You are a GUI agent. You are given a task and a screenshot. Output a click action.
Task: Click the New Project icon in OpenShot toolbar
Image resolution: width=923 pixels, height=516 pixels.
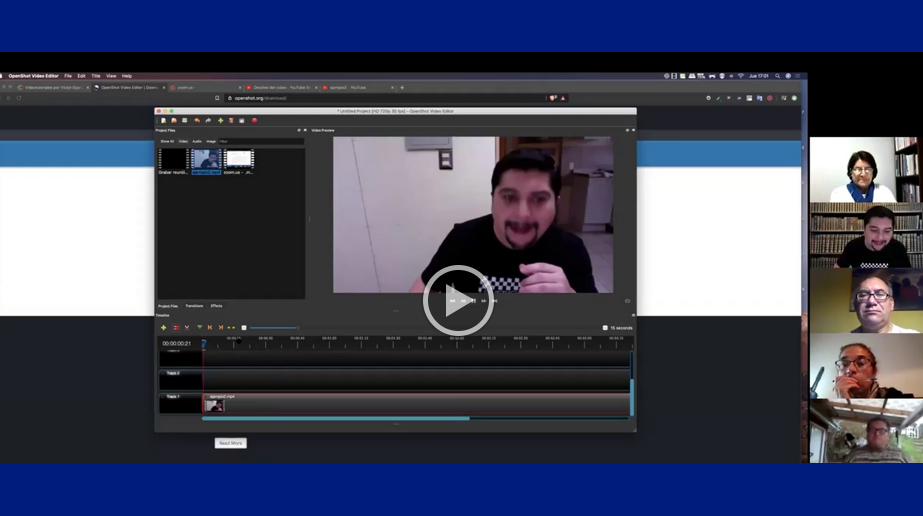click(x=164, y=121)
